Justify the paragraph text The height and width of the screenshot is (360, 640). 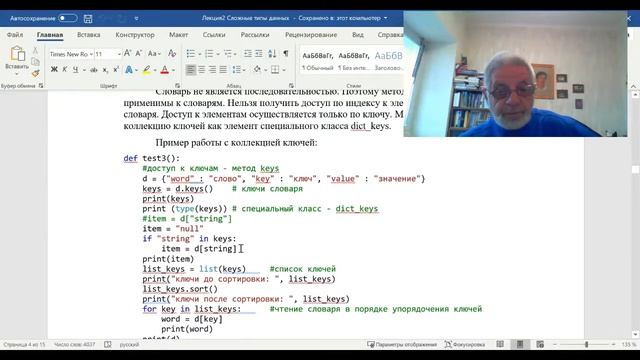pyautogui.click(x=223, y=70)
